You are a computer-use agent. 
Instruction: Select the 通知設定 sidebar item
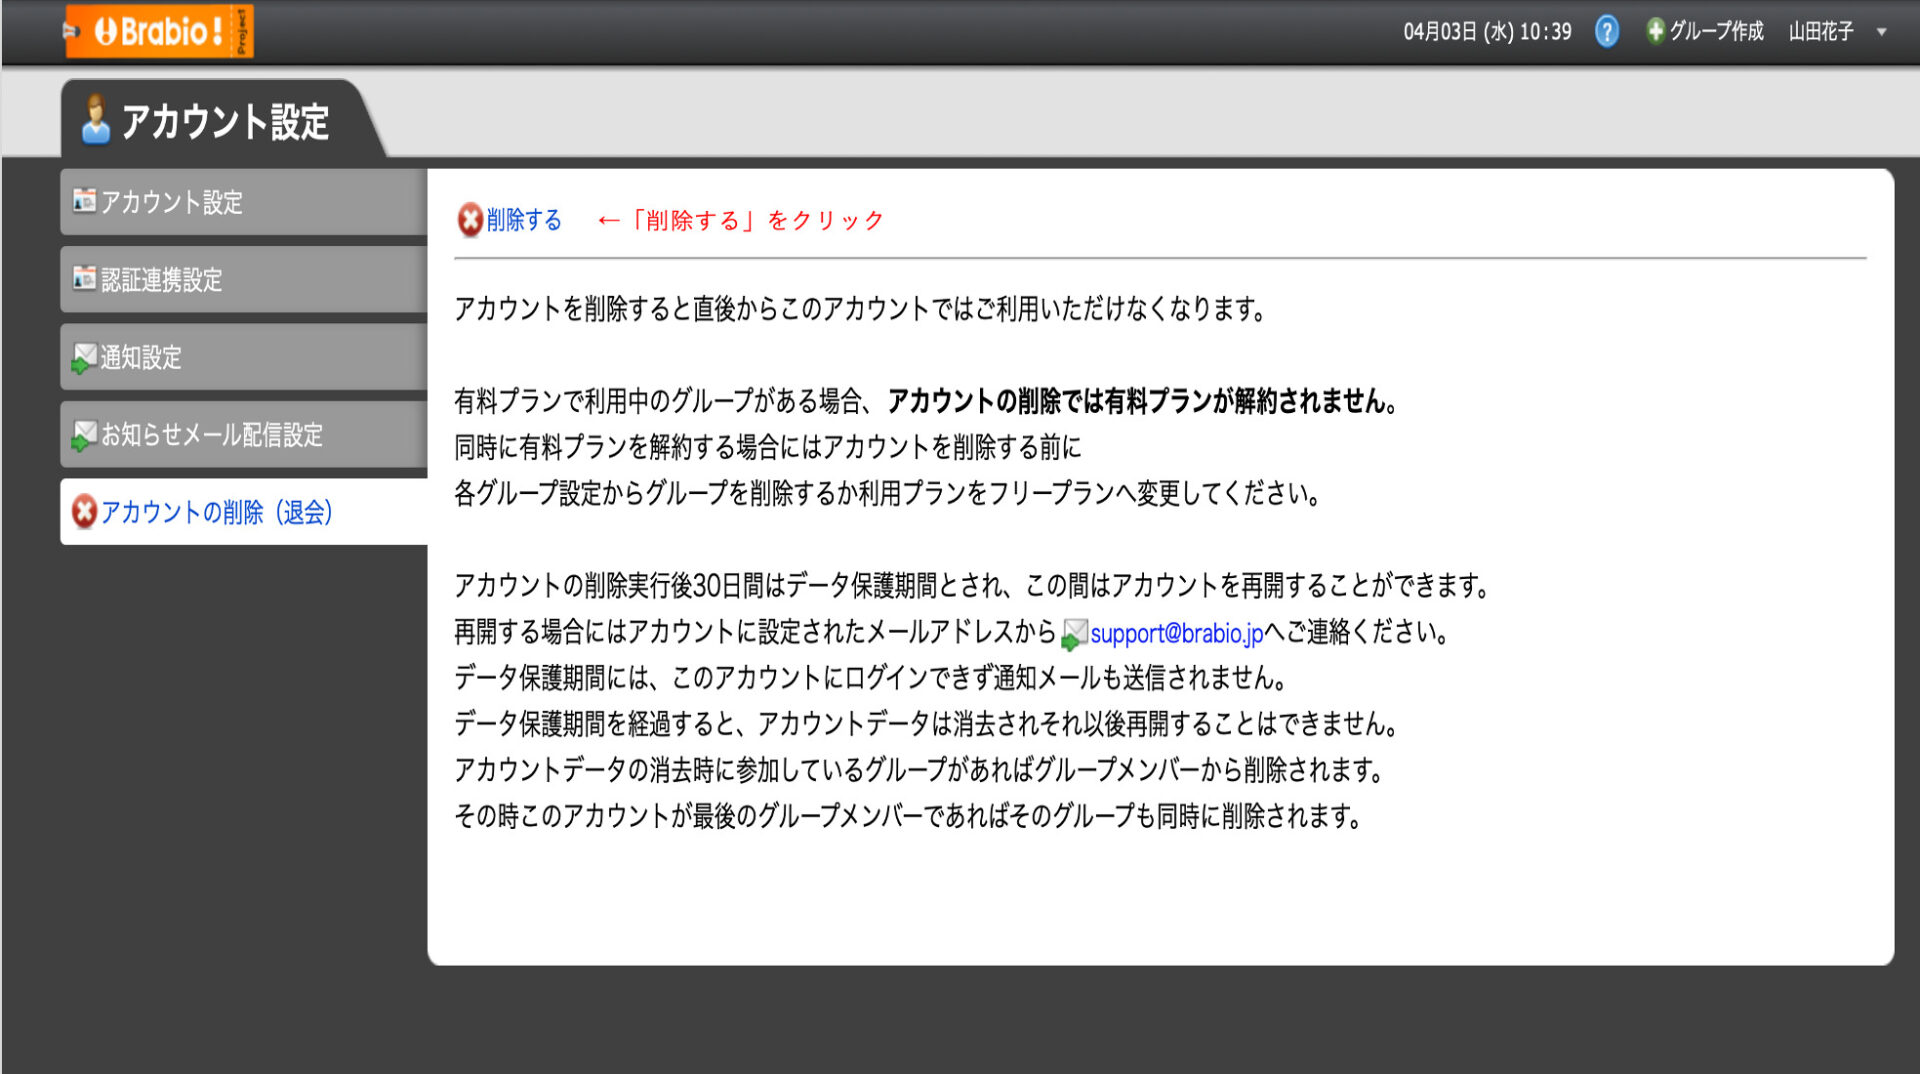[140, 357]
